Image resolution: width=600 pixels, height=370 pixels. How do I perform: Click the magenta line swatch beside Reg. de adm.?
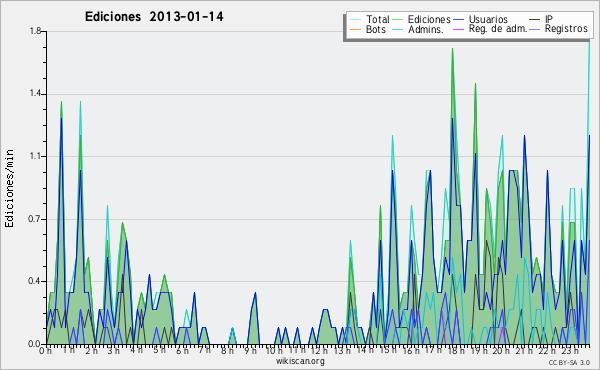click(458, 29)
